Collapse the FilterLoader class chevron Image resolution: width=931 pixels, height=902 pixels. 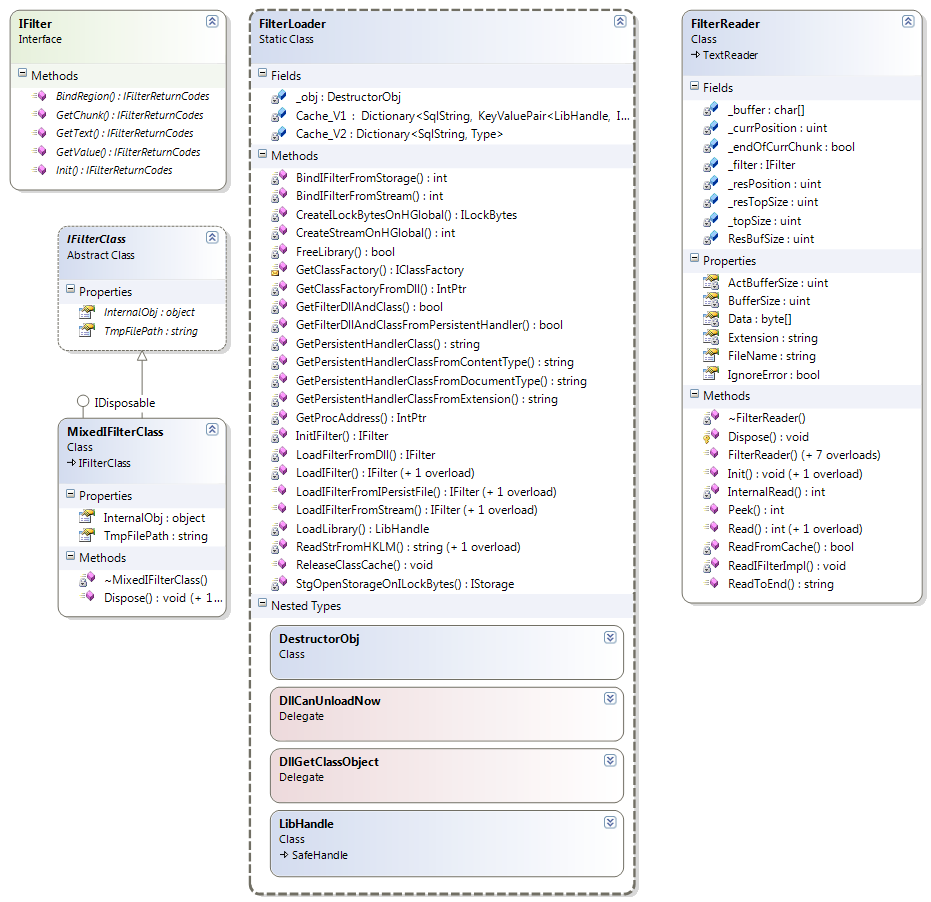[620, 21]
